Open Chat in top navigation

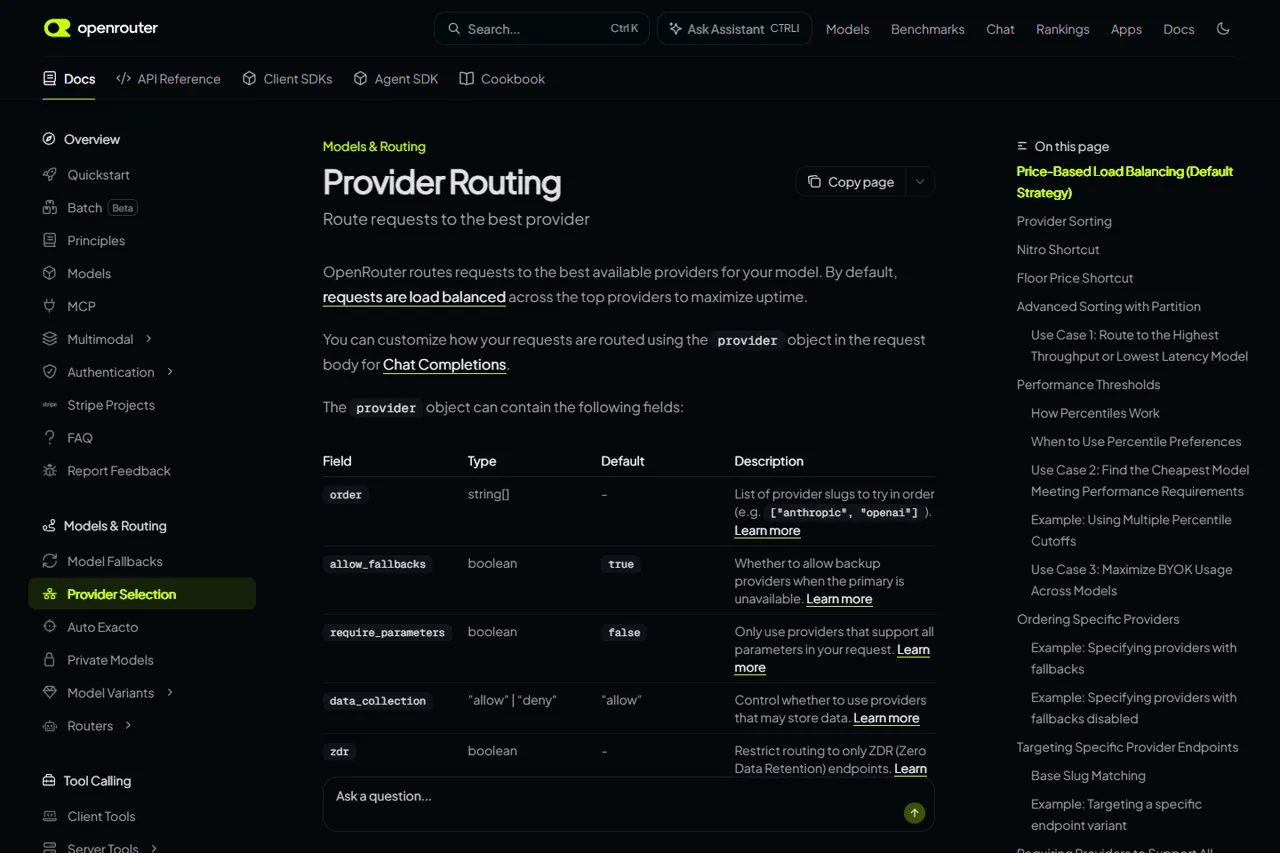tap(1000, 29)
